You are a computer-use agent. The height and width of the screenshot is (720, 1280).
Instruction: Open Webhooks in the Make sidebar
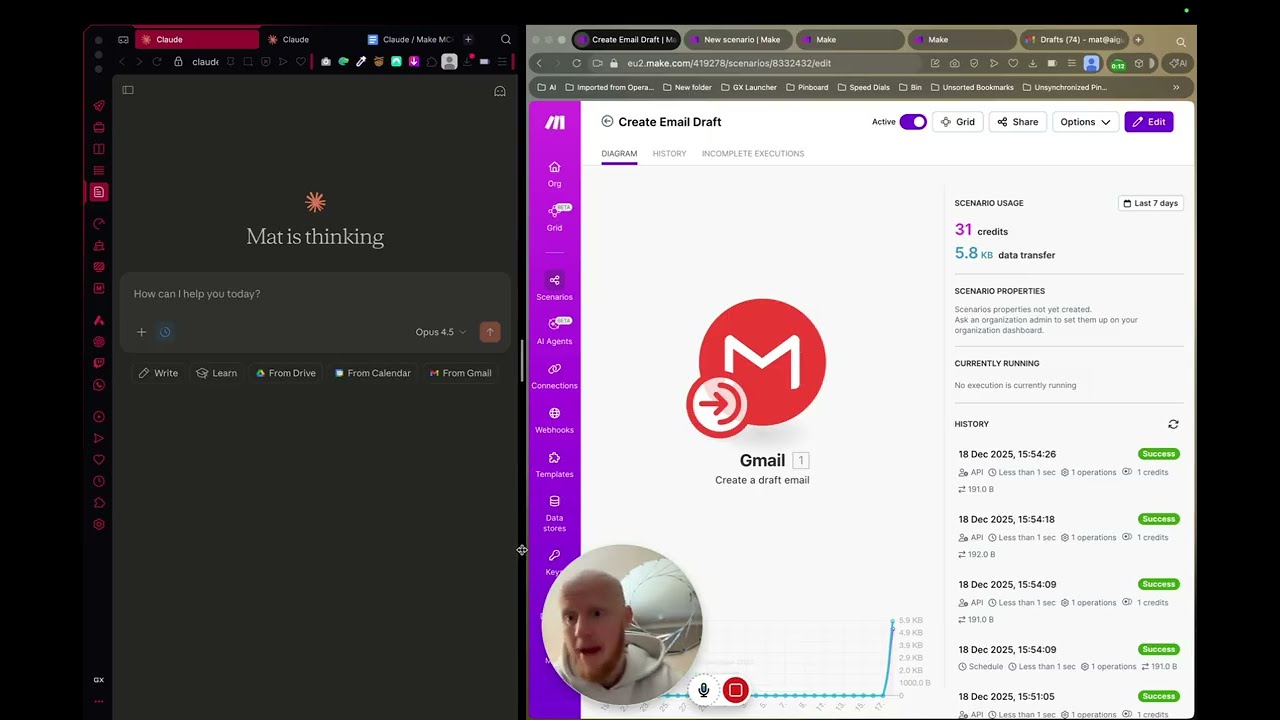pyautogui.click(x=554, y=420)
